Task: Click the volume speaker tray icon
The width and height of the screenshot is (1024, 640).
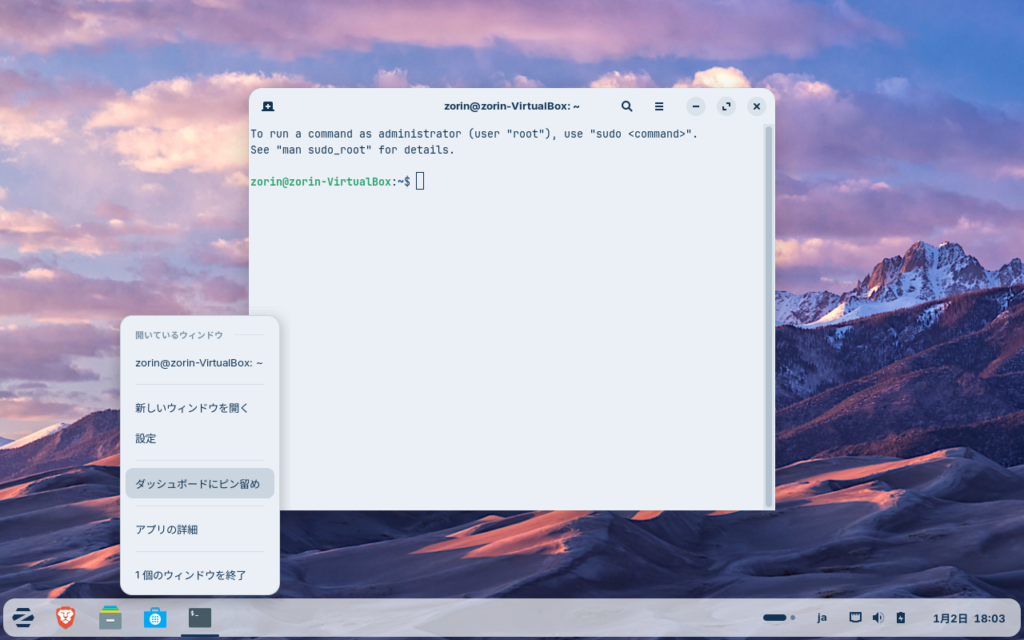Action: pos(878,618)
